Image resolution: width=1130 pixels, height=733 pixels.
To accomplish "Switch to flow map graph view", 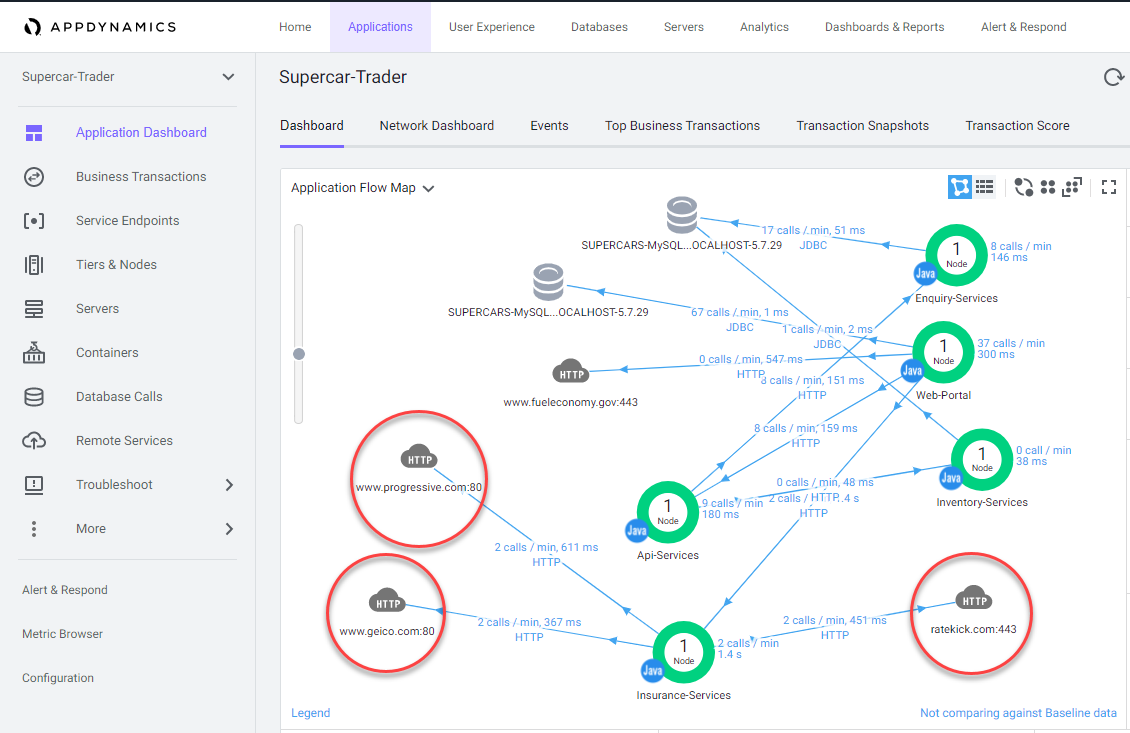I will [959, 187].
